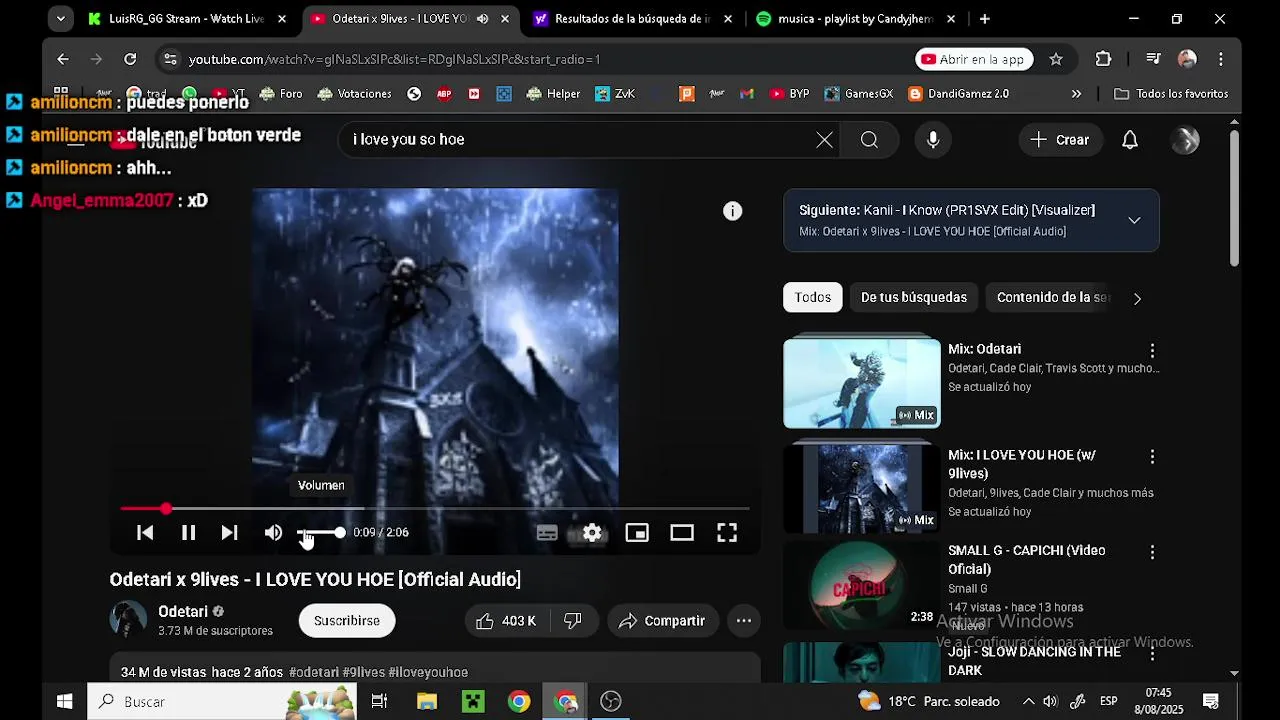This screenshot has height=720, width=1280.
Task: Open the tab search dropdown
Action: click(61, 19)
